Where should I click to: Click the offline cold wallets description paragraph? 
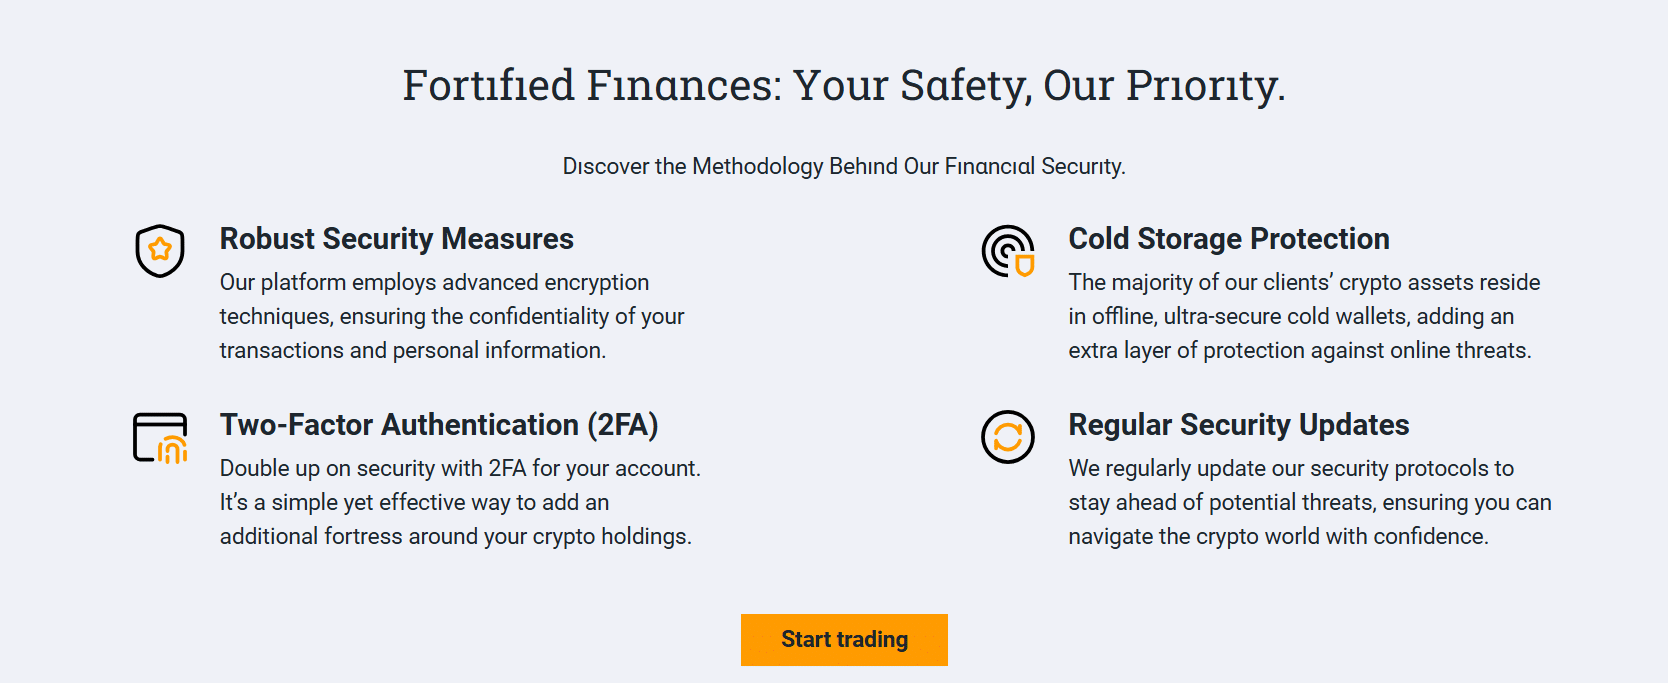(1304, 316)
